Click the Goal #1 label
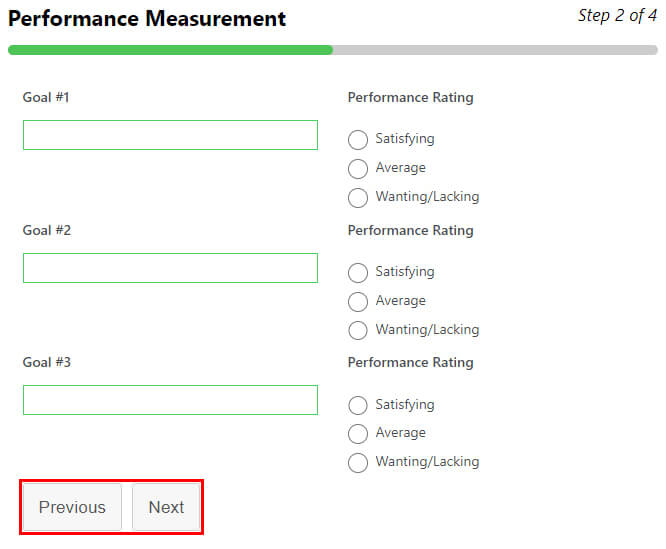666x549 pixels. pyautogui.click(x=46, y=97)
